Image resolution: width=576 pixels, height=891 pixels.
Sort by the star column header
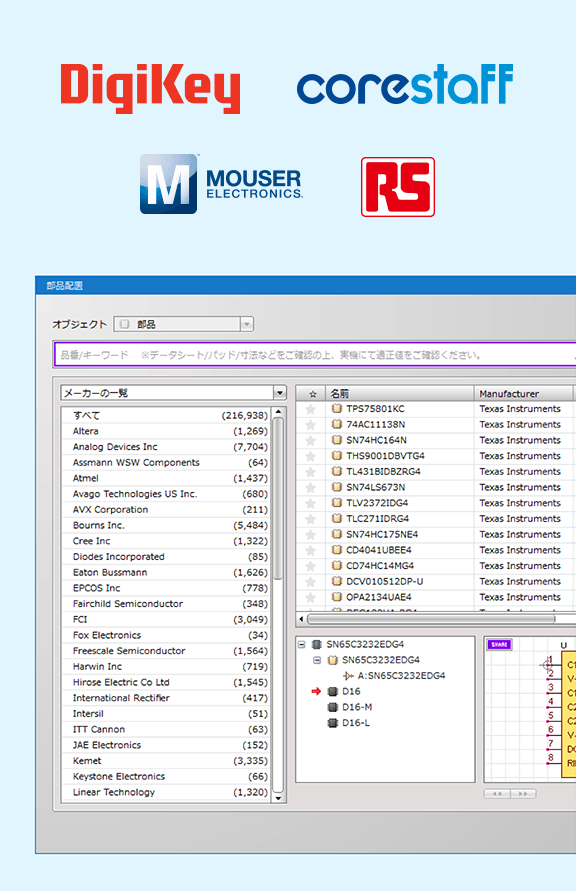311,393
